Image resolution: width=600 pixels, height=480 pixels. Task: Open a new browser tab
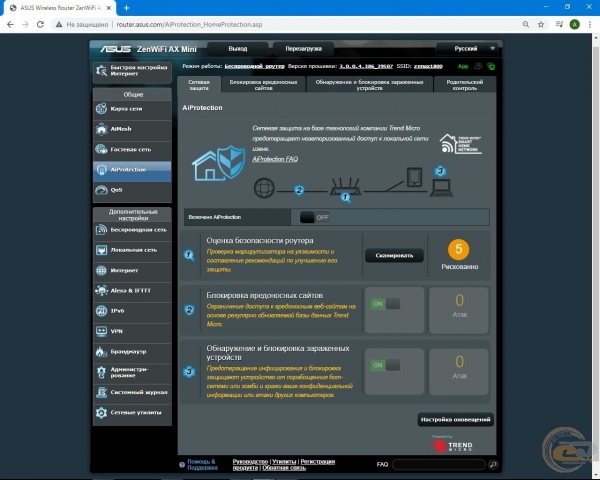(x=126, y=8)
